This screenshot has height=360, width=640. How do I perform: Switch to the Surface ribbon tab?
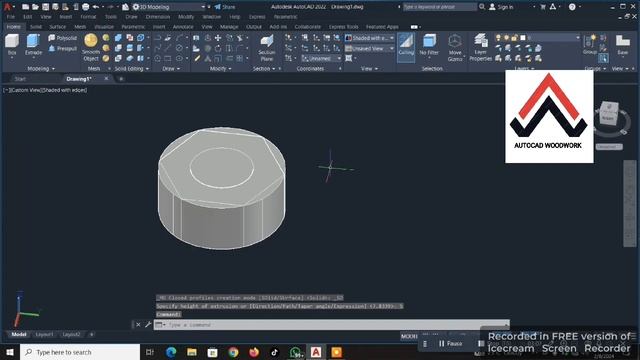58,27
